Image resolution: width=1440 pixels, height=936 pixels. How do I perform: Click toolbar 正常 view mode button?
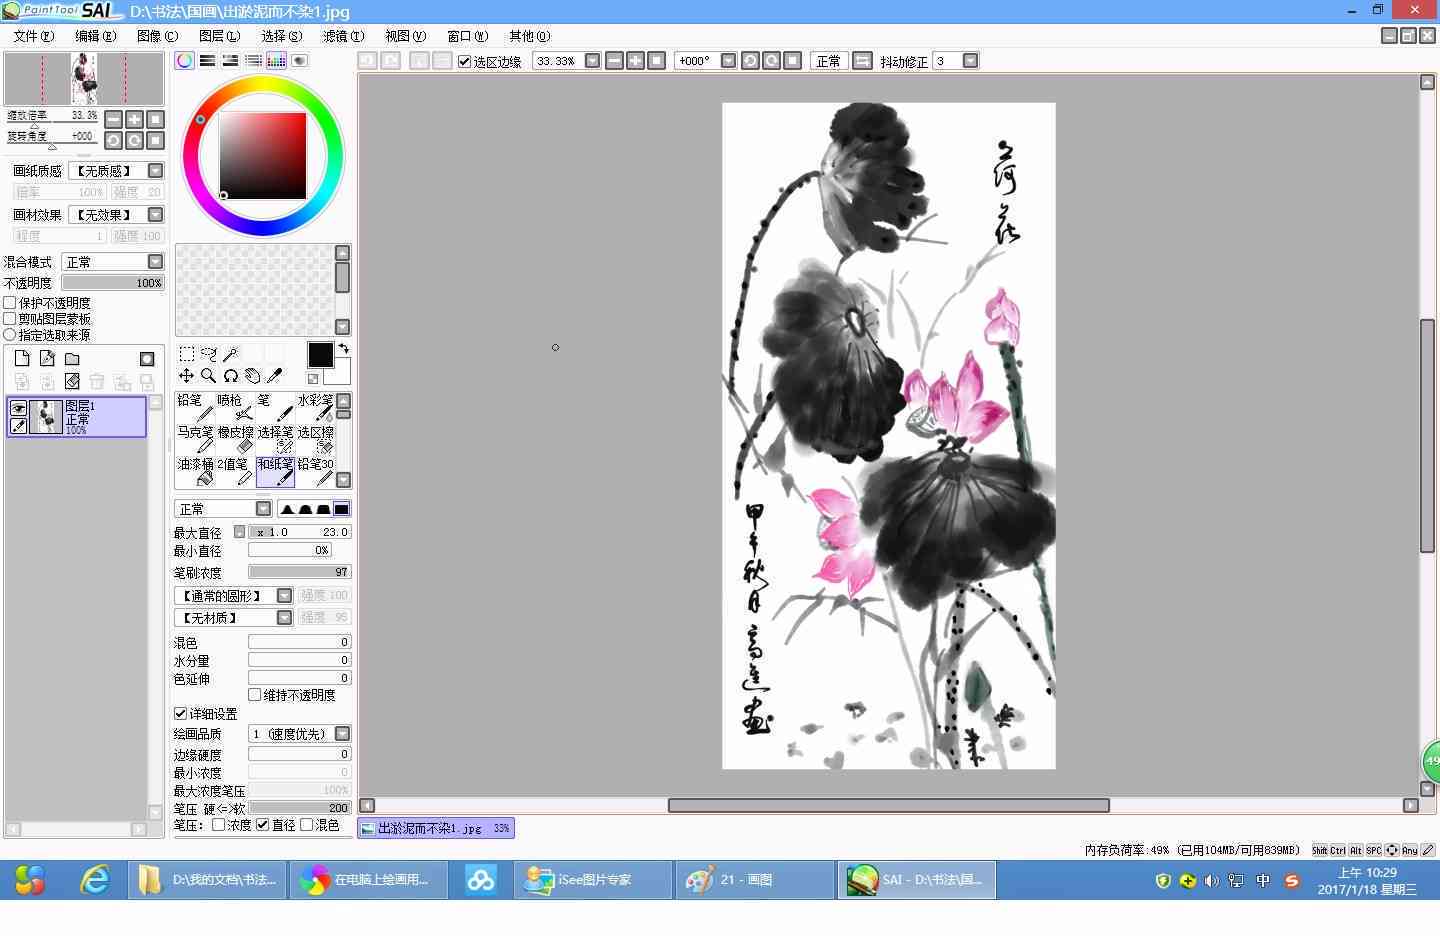pyautogui.click(x=828, y=61)
